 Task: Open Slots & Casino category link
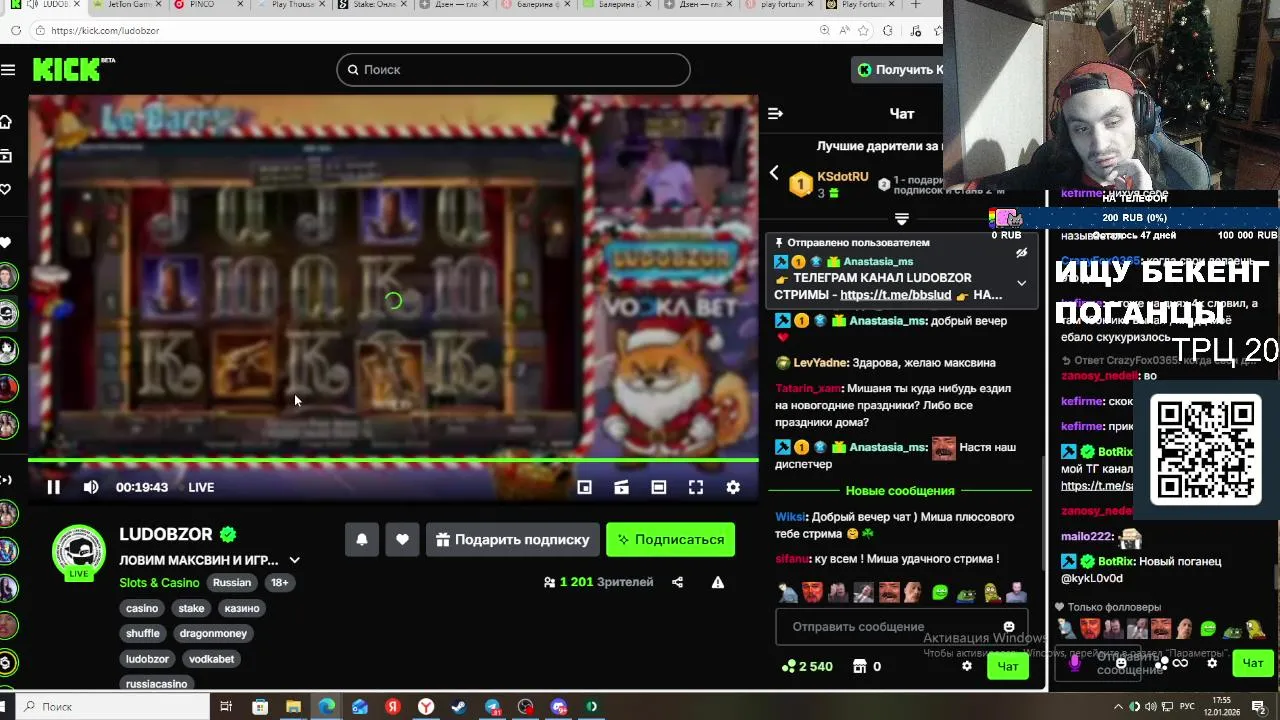point(159,583)
